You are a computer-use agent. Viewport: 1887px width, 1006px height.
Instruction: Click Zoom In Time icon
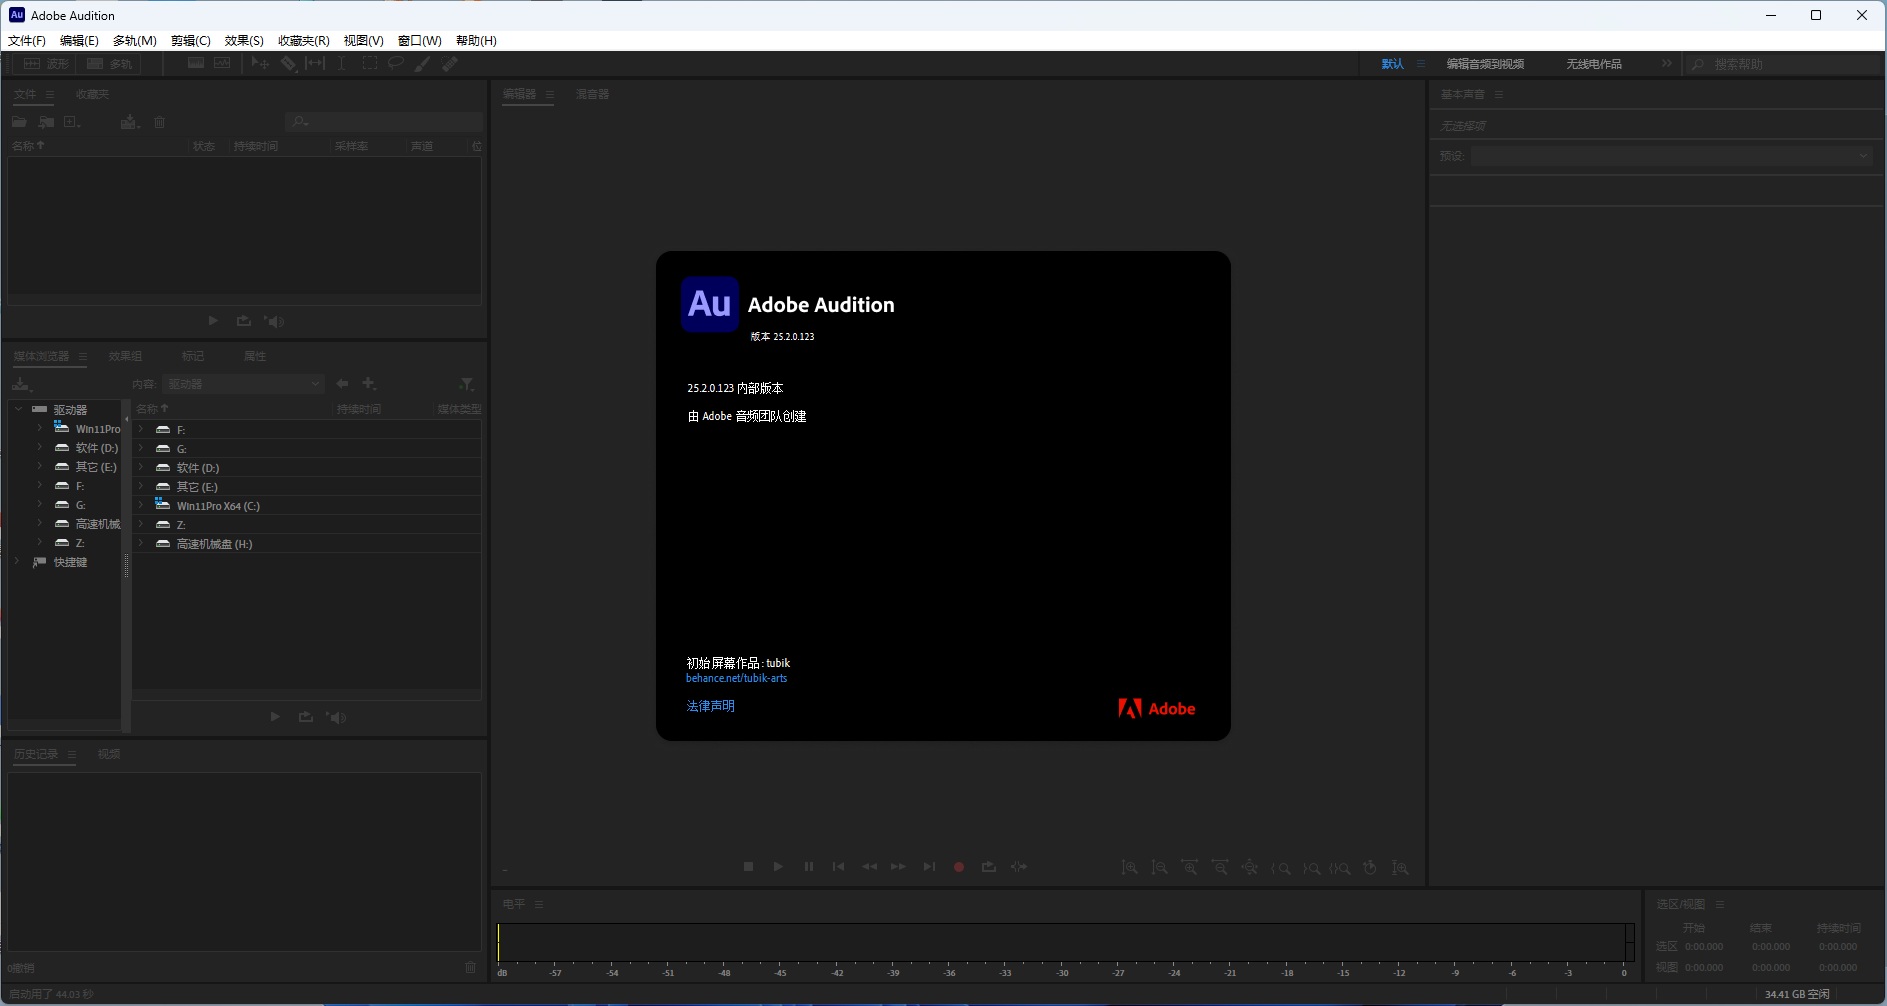click(1190, 868)
